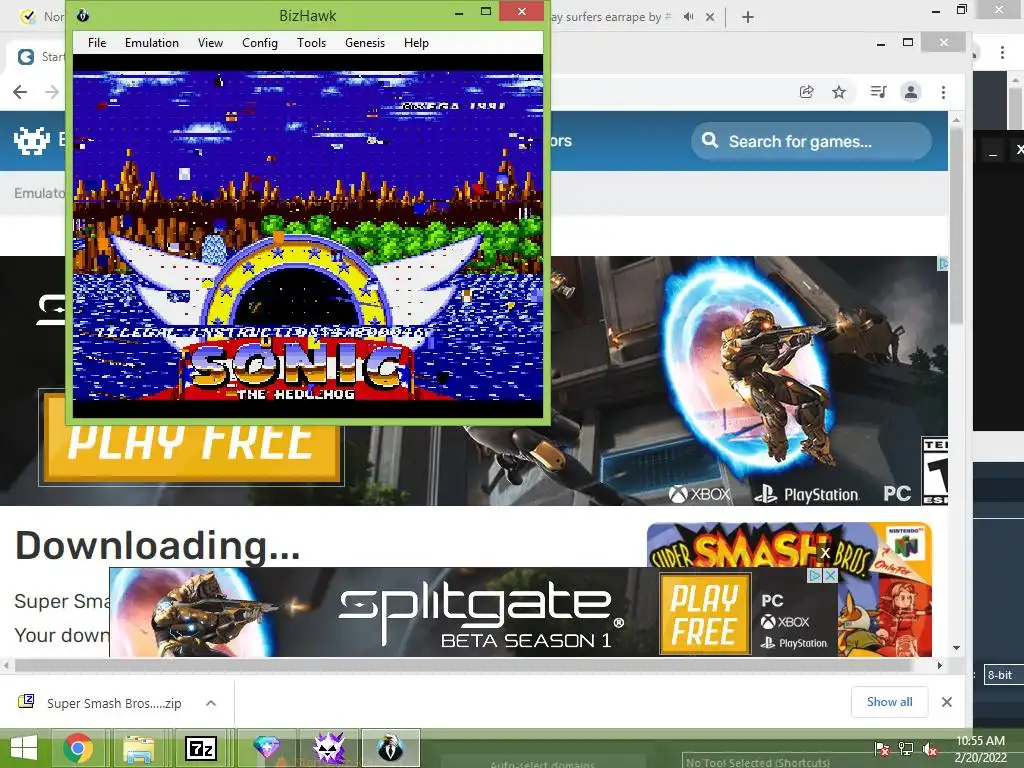Viewport: 1024px width, 768px height.
Task: Open the Help menu in BizHawk
Action: tap(416, 43)
